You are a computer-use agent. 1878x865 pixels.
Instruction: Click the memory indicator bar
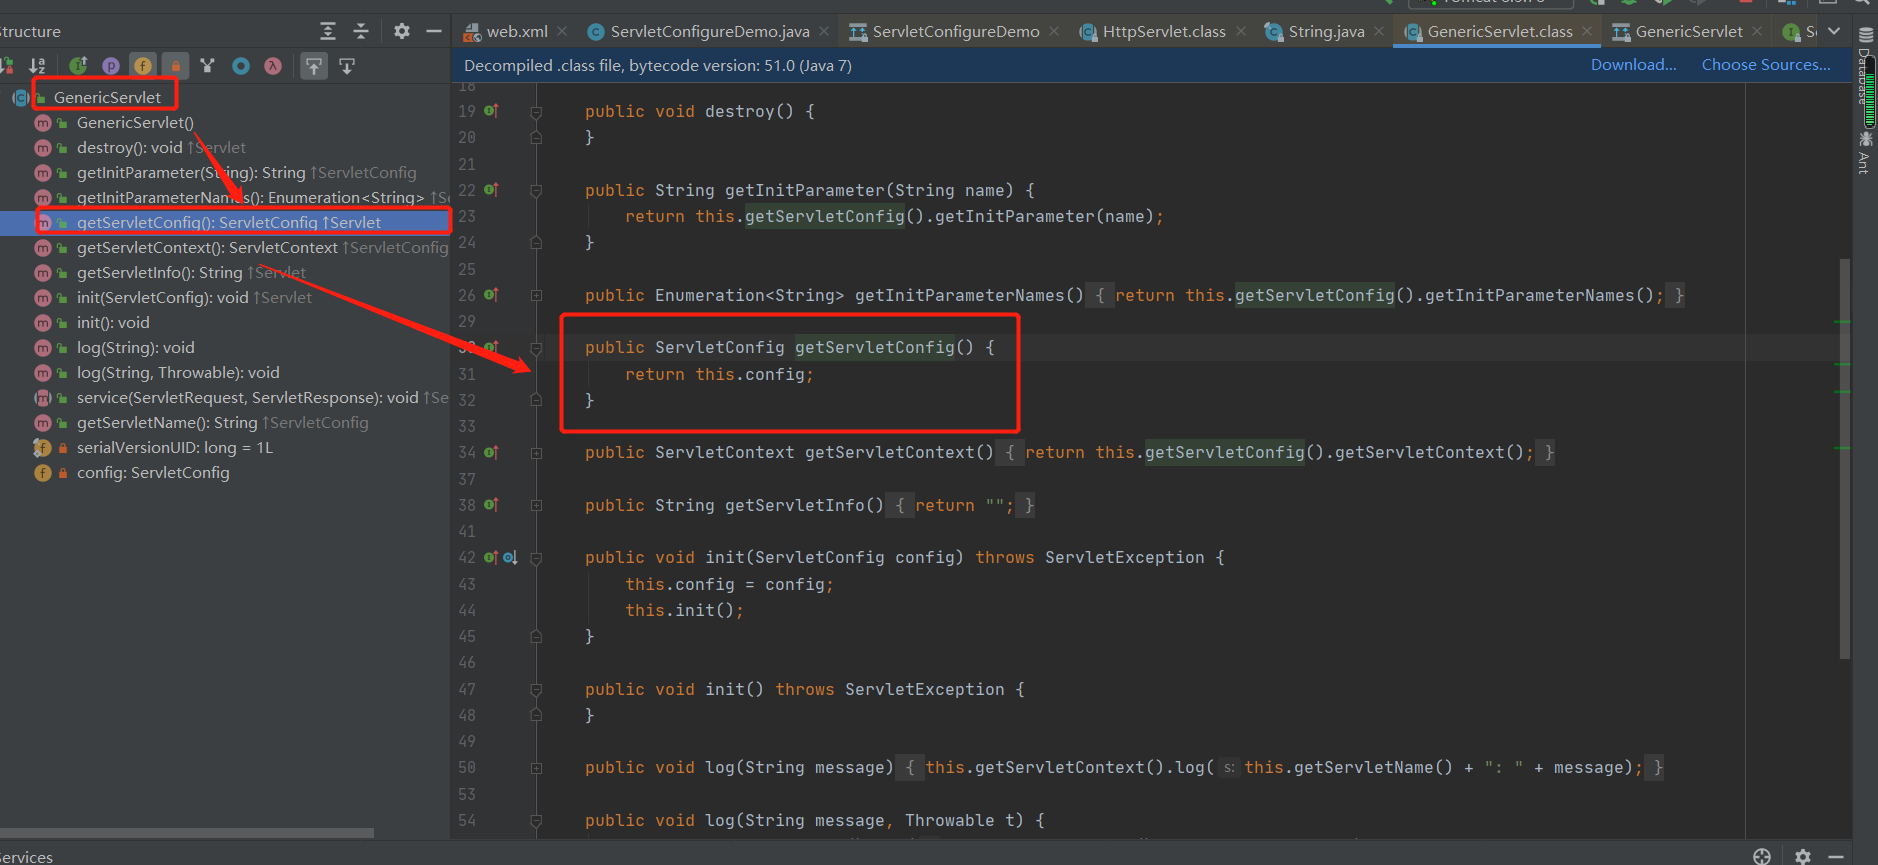tap(1869, 92)
